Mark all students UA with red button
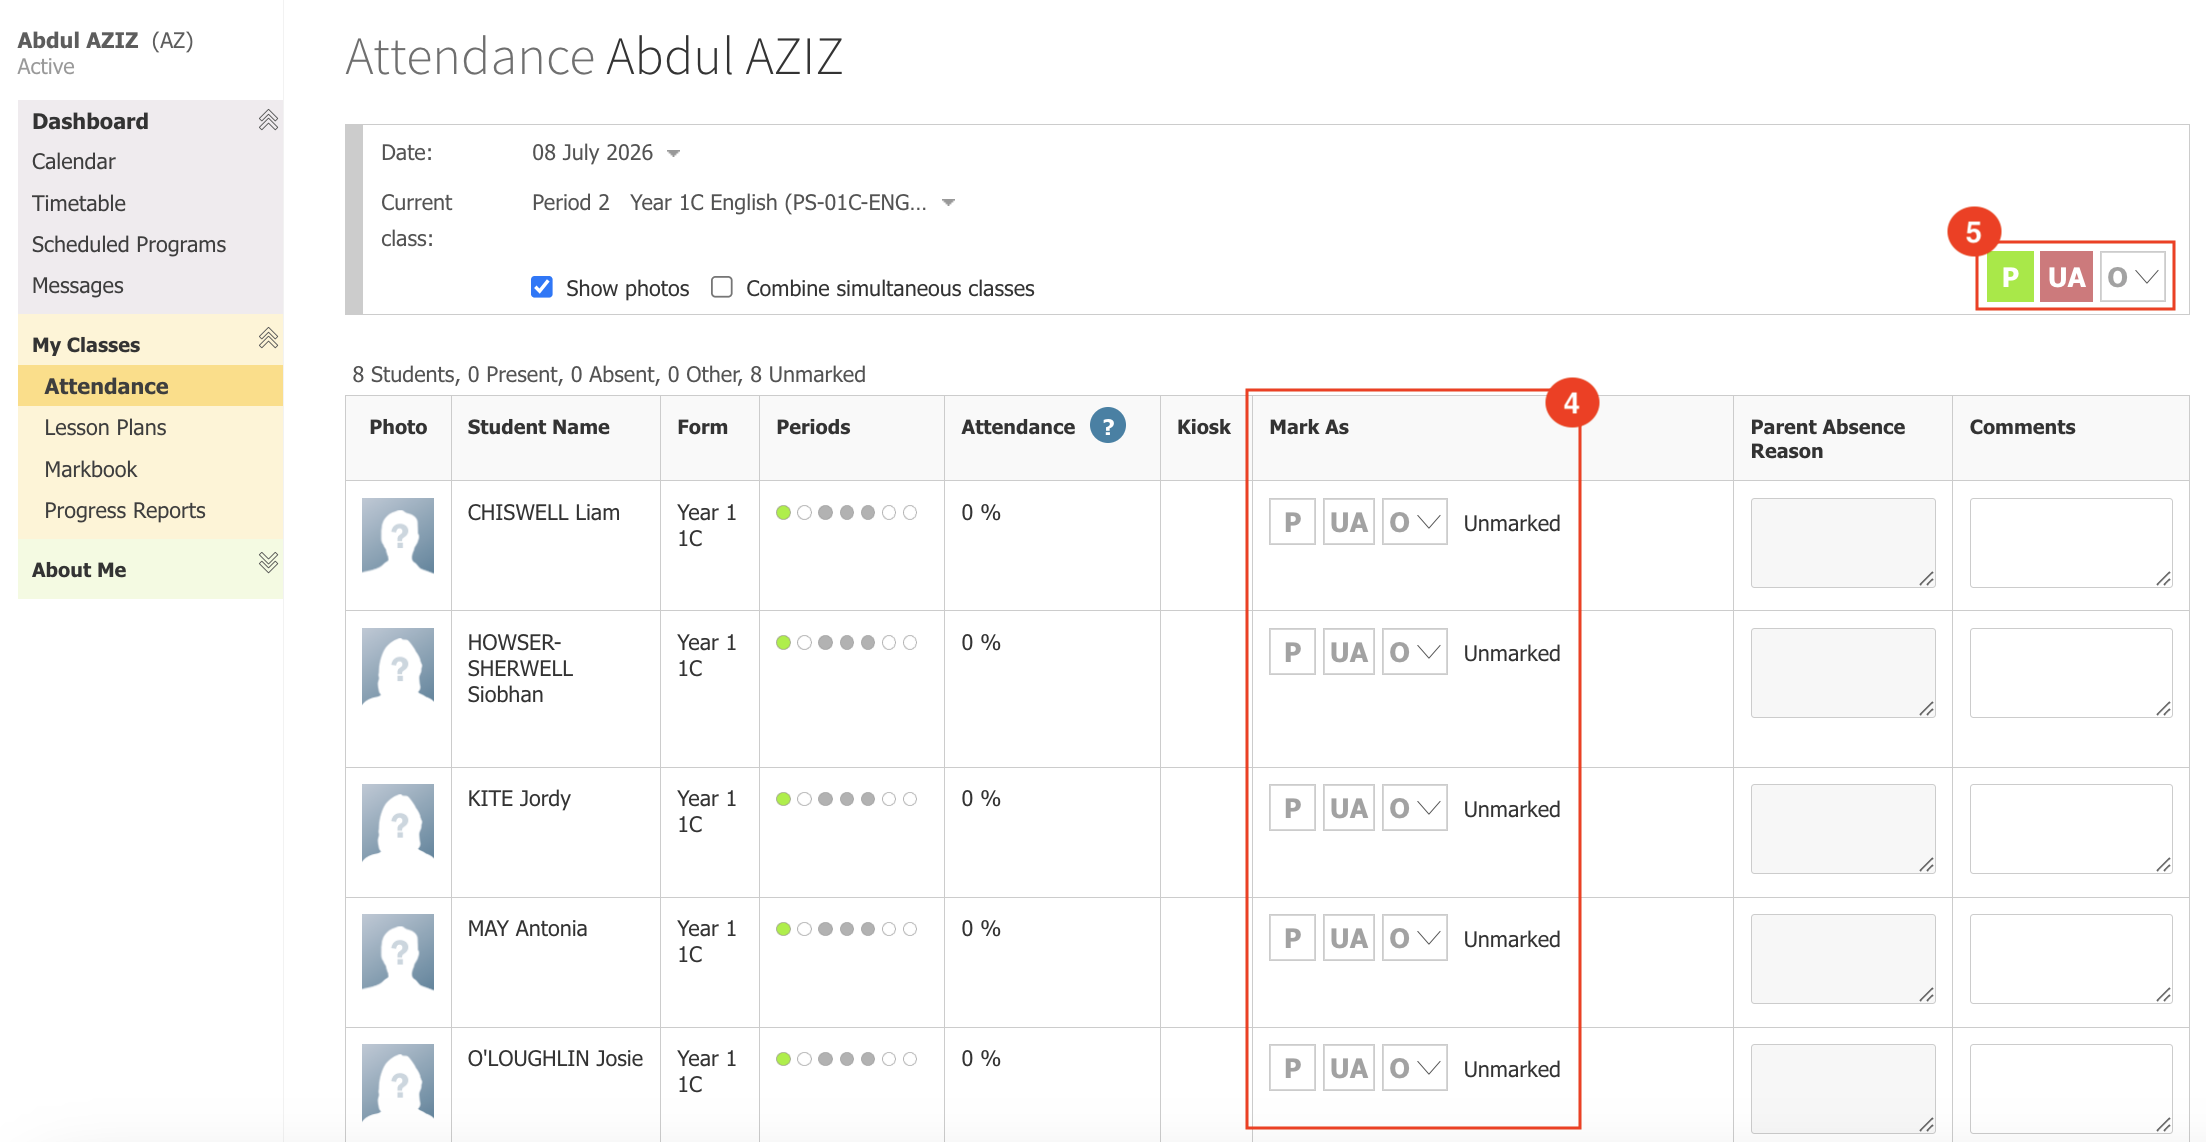The width and height of the screenshot is (2206, 1142). [2066, 277]
